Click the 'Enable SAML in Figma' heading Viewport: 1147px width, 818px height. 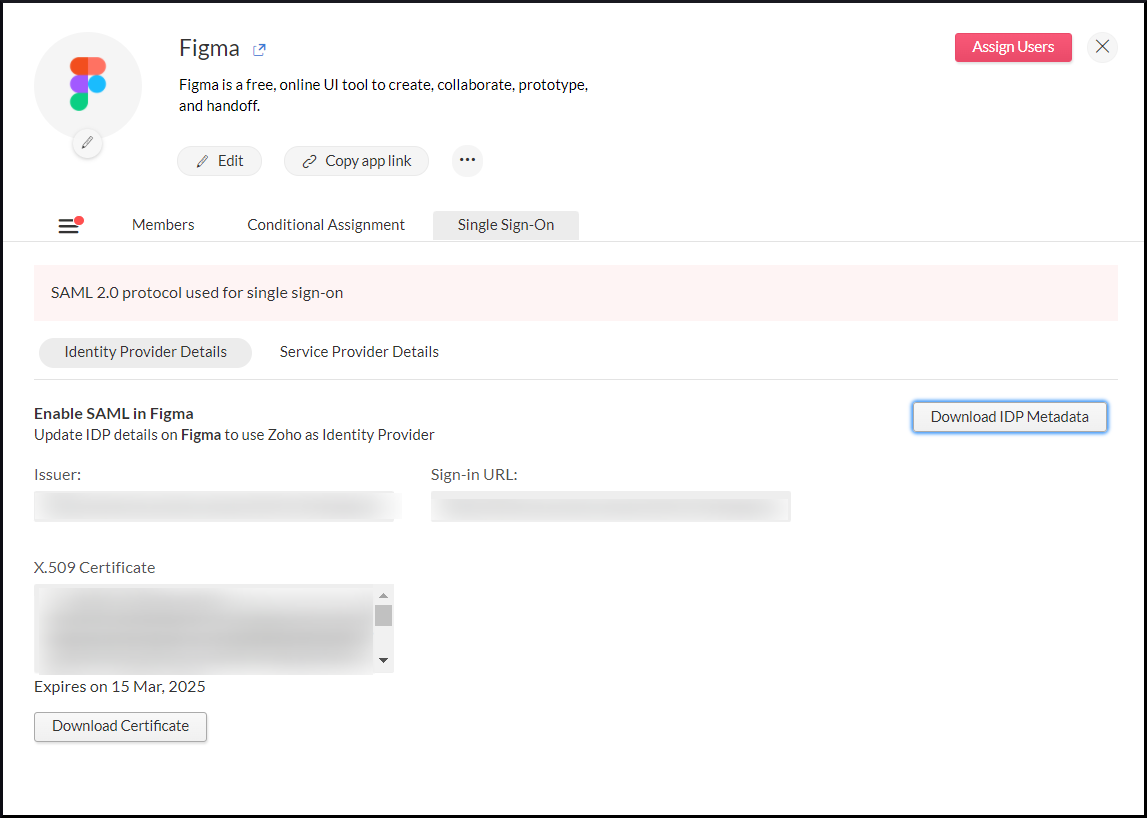pyautogui.click(x=113, y=413)
